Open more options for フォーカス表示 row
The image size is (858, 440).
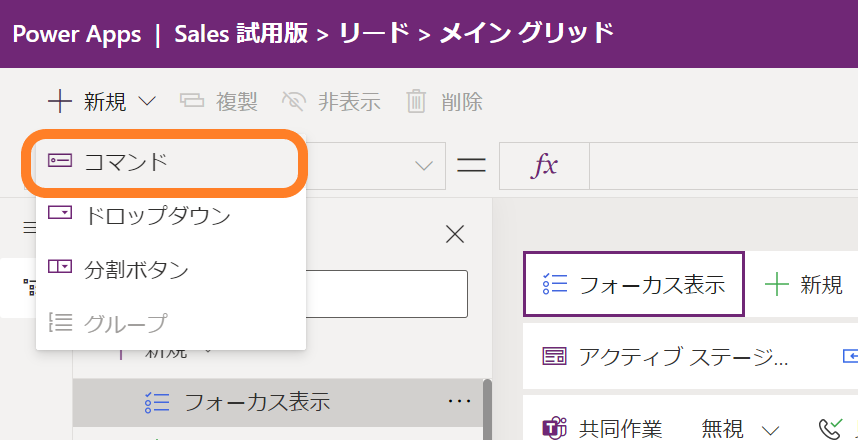[460, 402]
